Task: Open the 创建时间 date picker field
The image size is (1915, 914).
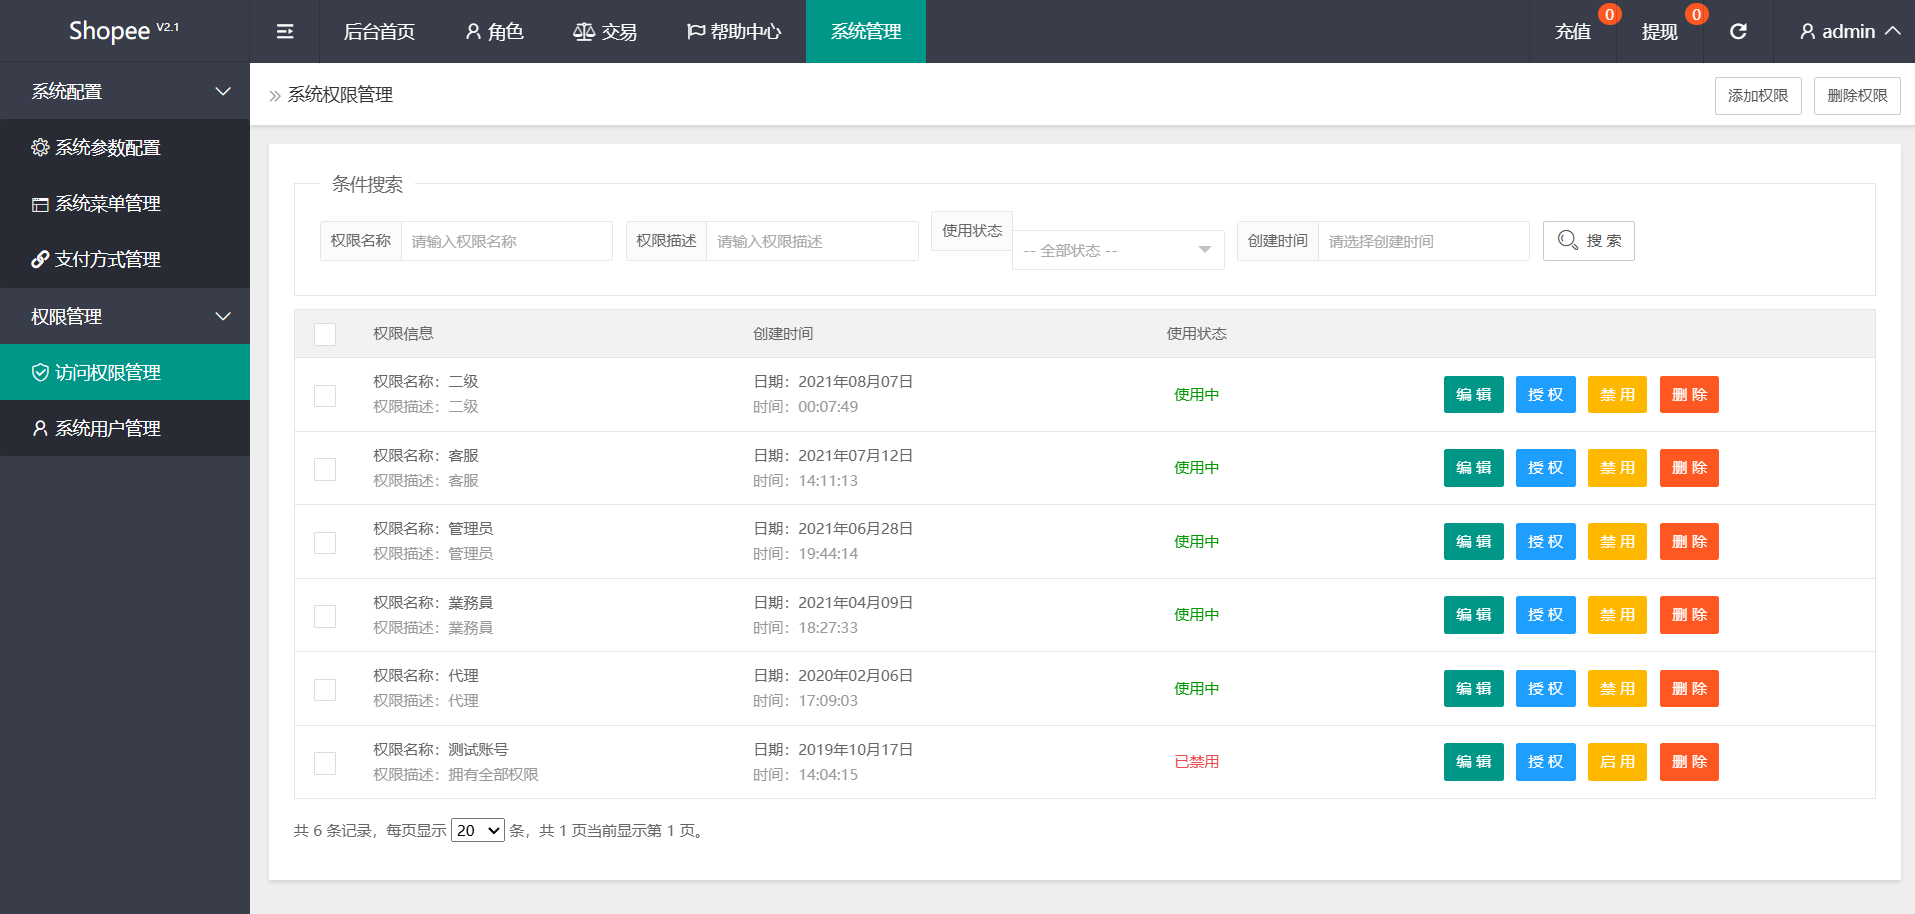Action: point(1424,241)
